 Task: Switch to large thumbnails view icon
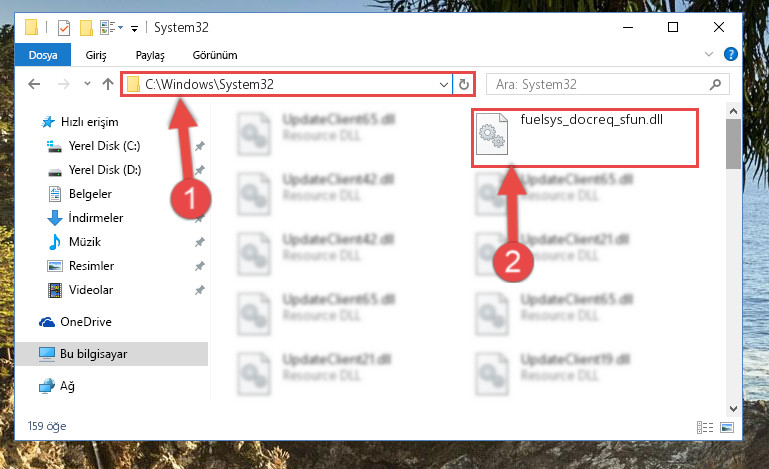tap(727, 427)
